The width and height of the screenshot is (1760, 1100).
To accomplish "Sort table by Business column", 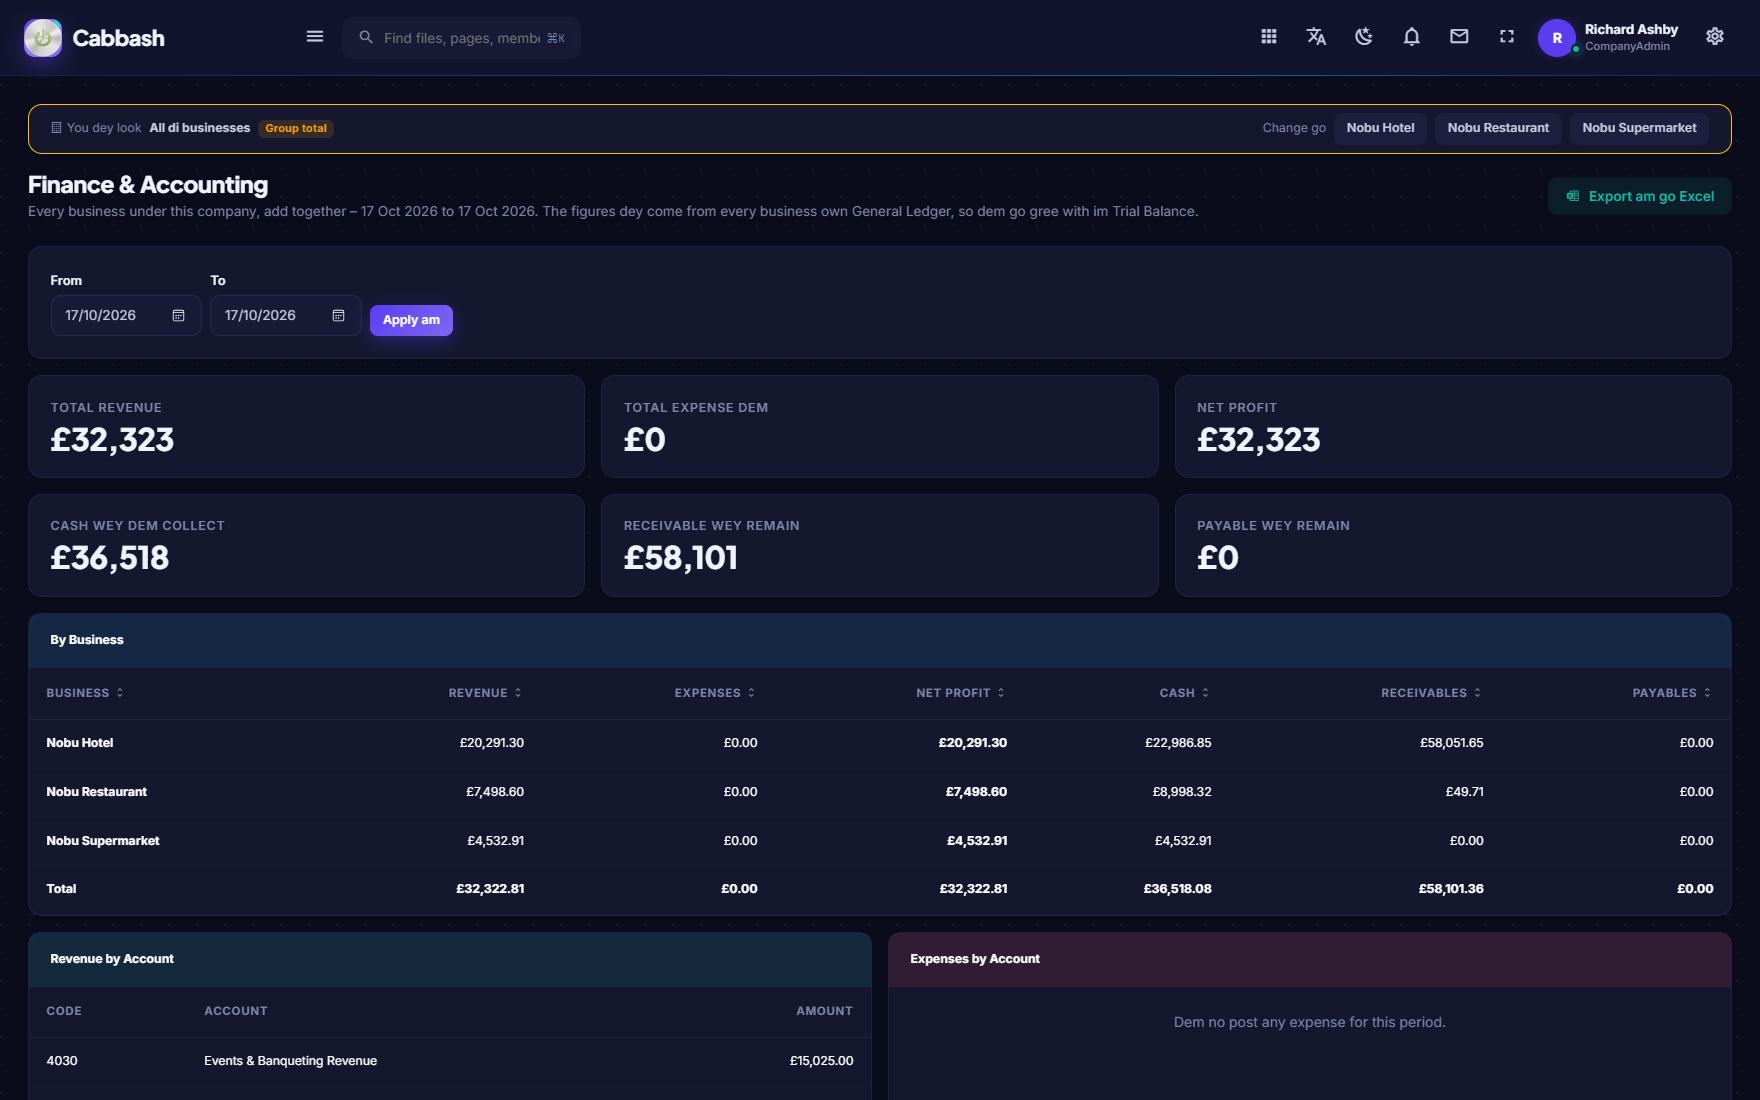I will [85, 693].
